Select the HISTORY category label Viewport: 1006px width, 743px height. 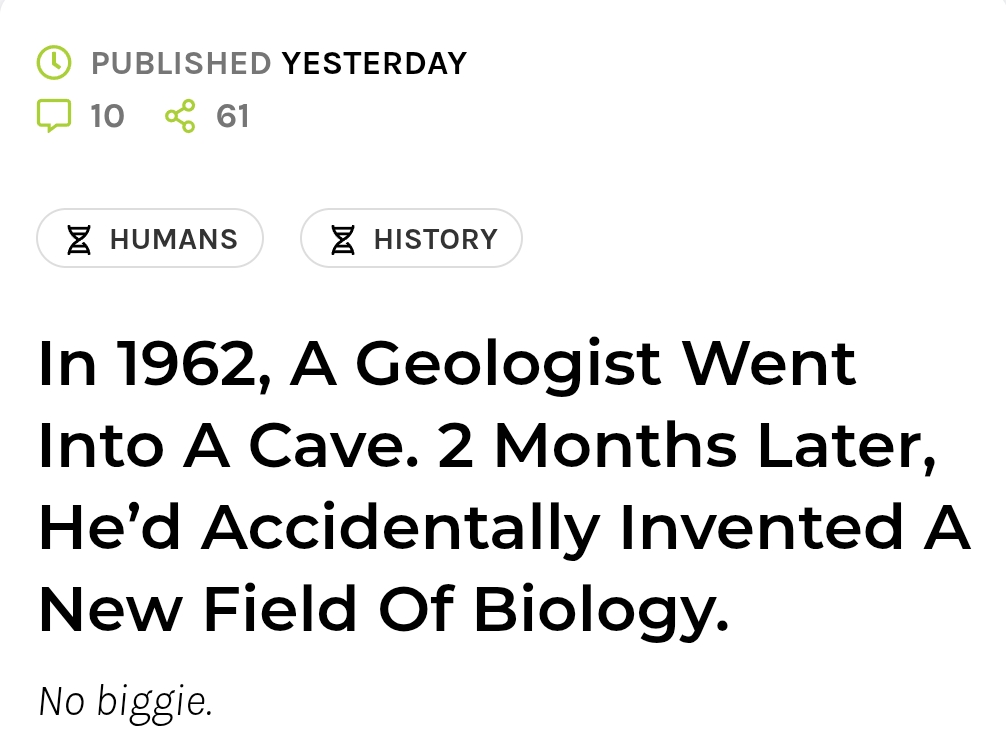pyautogui.click(x=435, y=240)
